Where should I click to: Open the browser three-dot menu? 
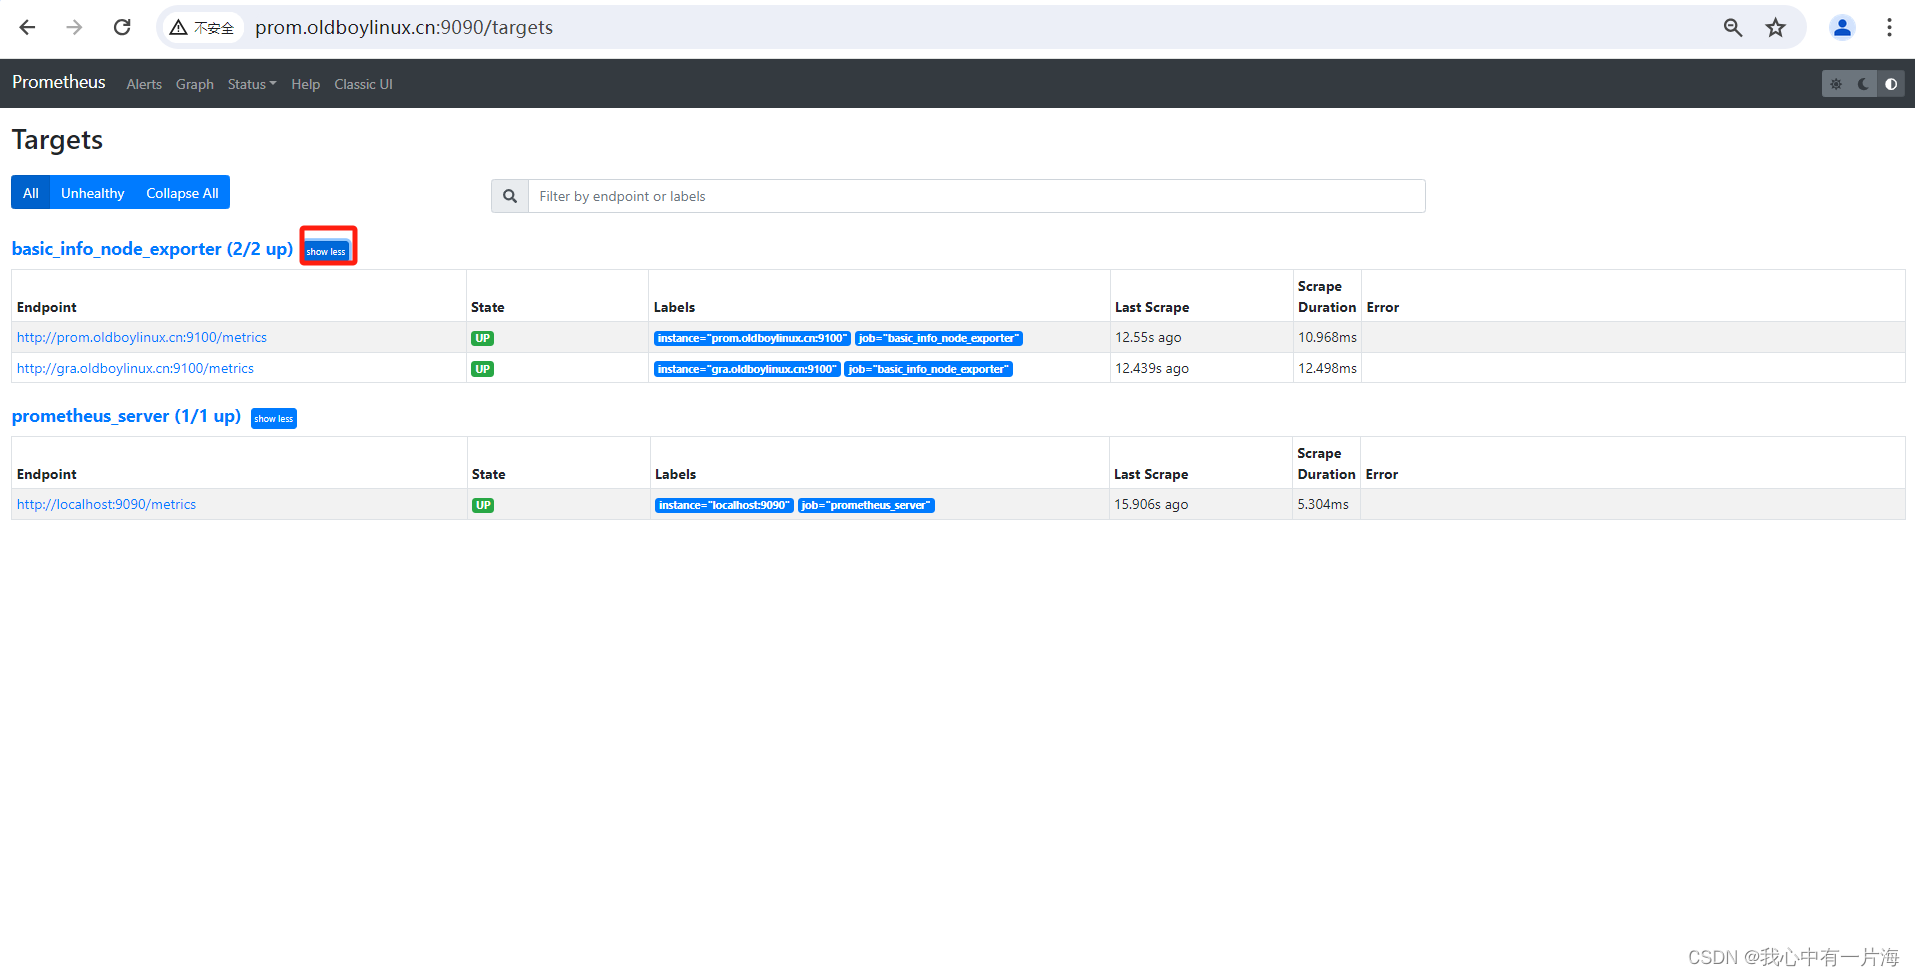(1889, 28)
